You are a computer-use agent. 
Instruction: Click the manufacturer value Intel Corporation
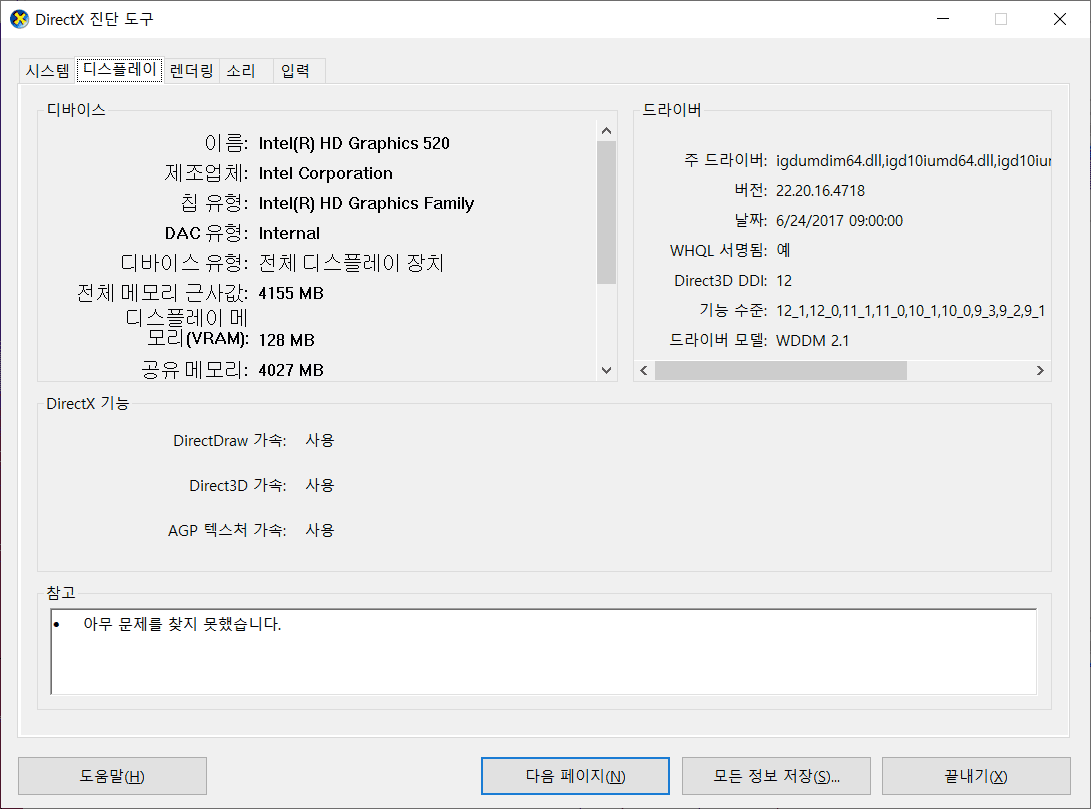(326, 173)
